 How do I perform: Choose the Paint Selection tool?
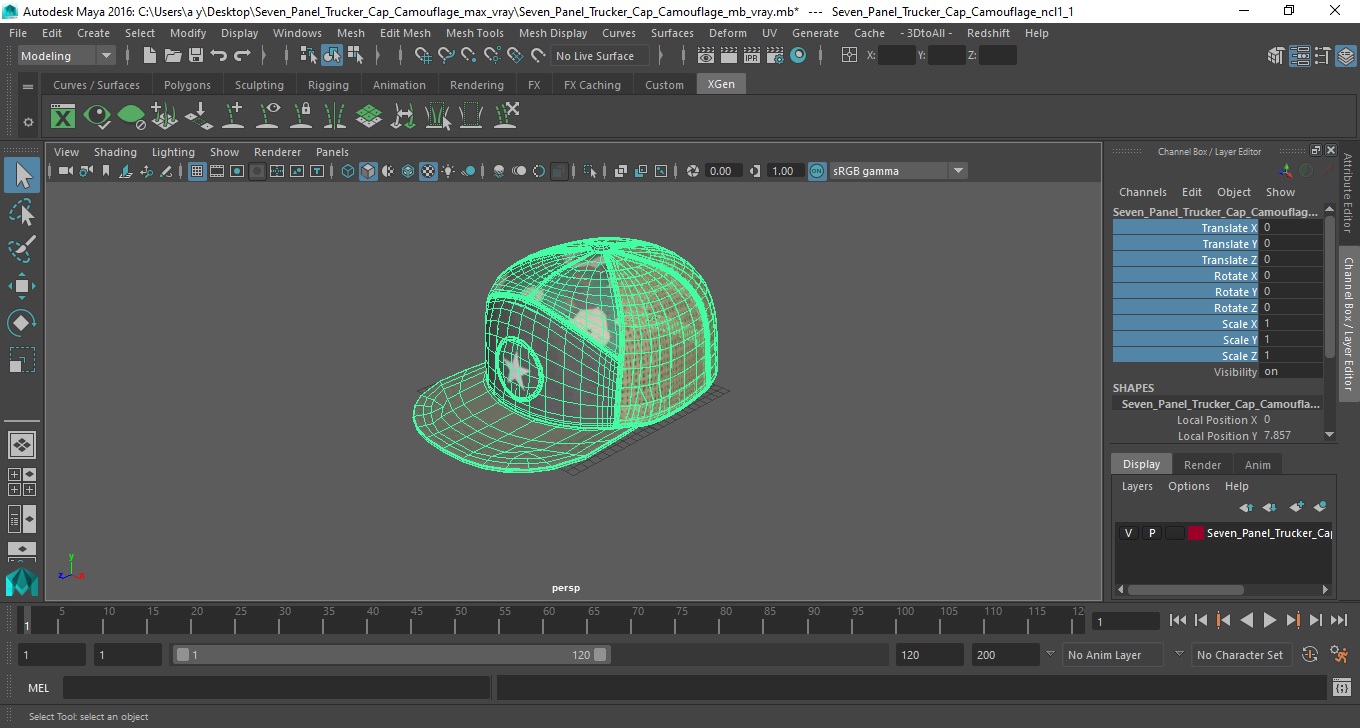(22, 249)
